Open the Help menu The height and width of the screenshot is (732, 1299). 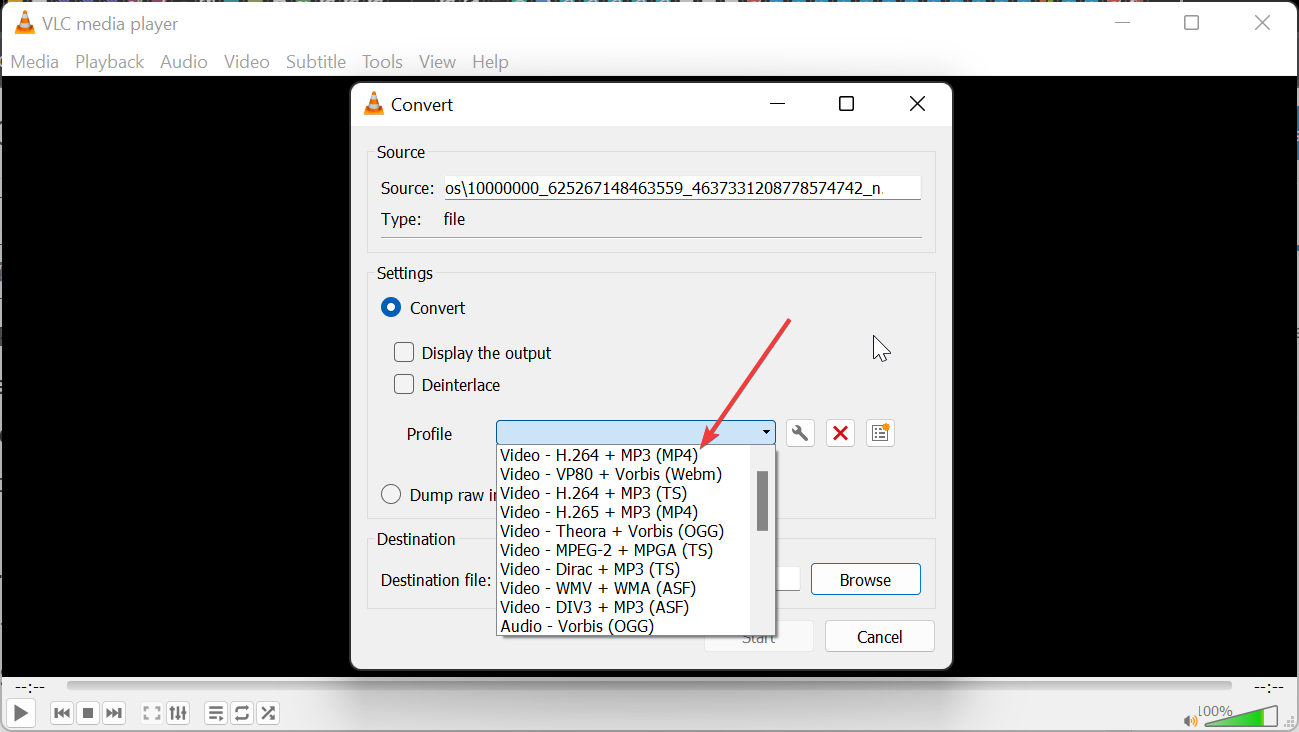[490, 62]
